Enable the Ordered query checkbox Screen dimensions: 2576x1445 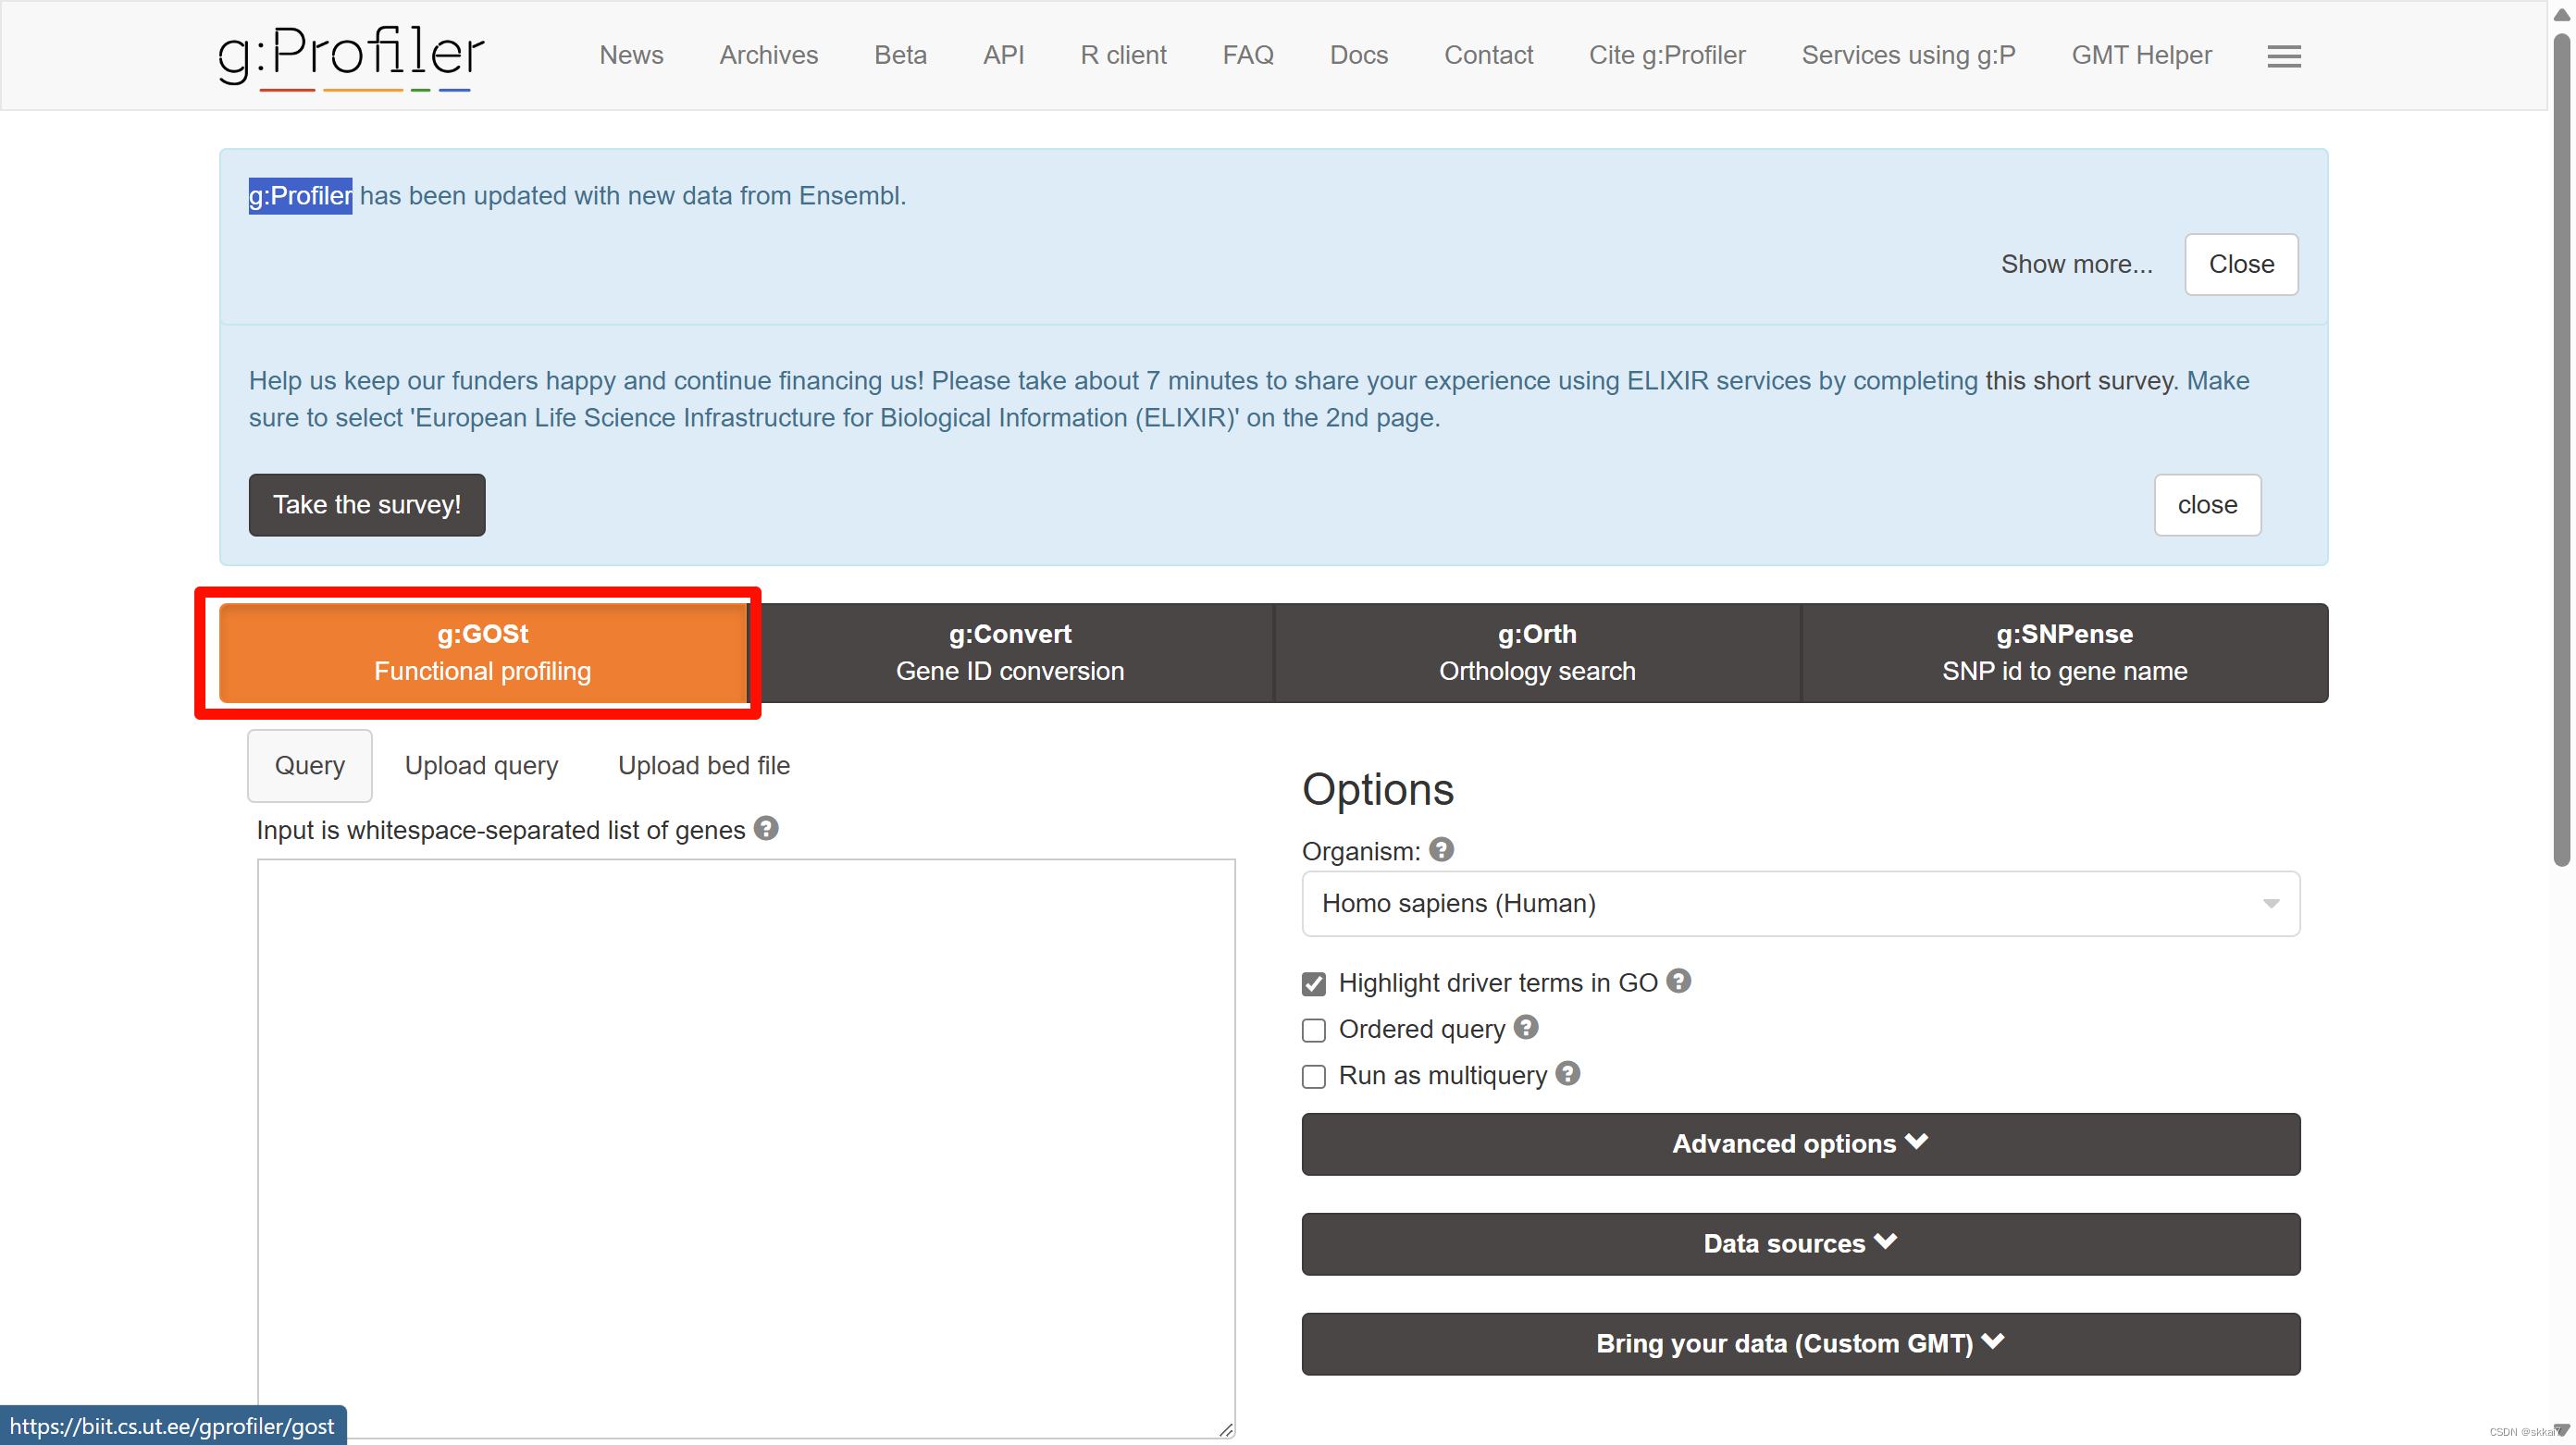point(1314,1030)
